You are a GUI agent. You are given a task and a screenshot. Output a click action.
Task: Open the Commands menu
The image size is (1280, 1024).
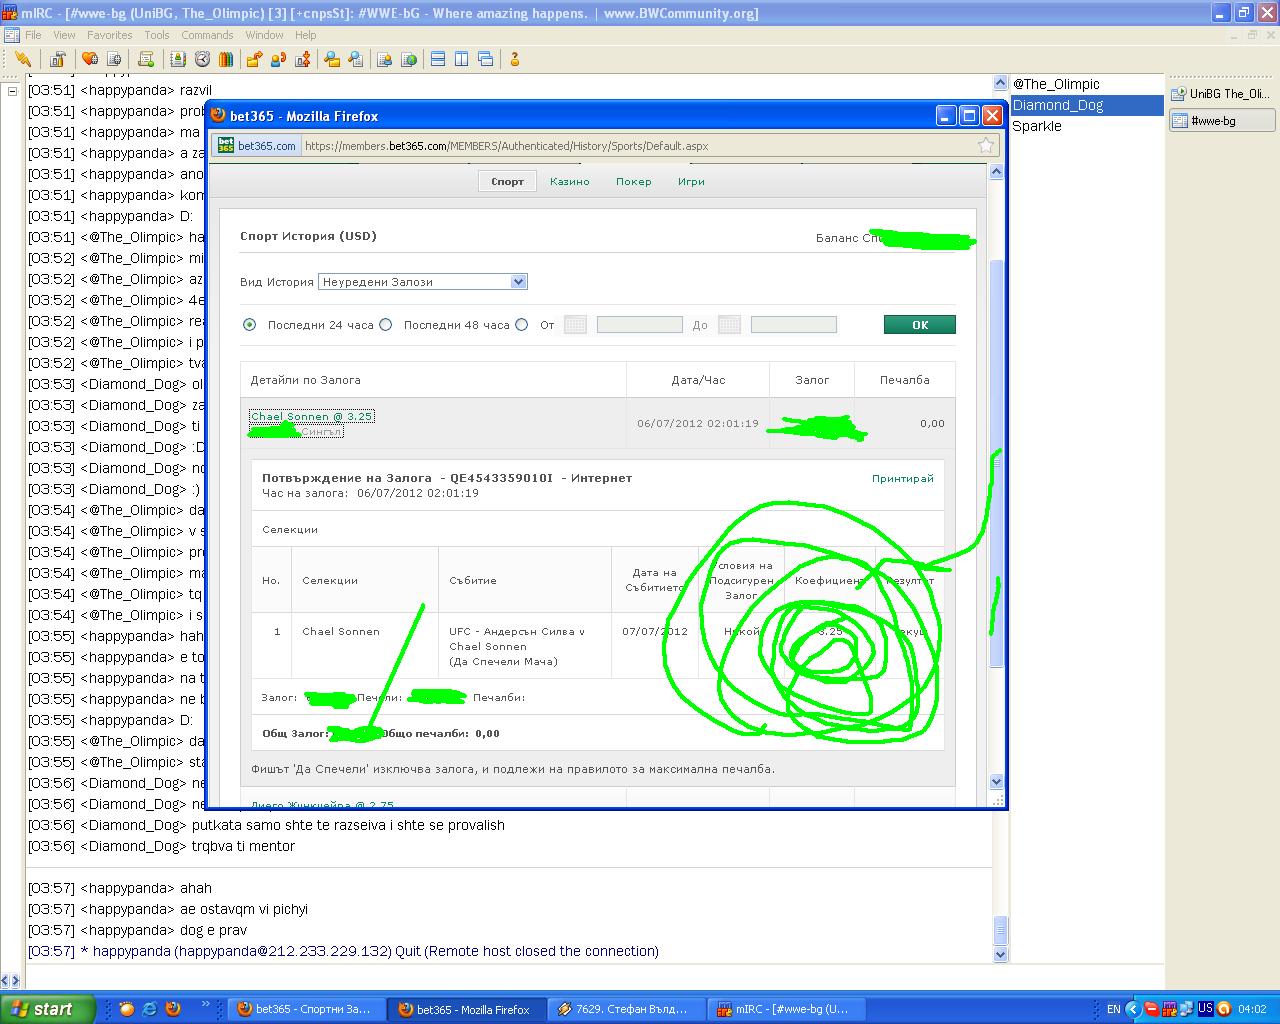[207, 35]
